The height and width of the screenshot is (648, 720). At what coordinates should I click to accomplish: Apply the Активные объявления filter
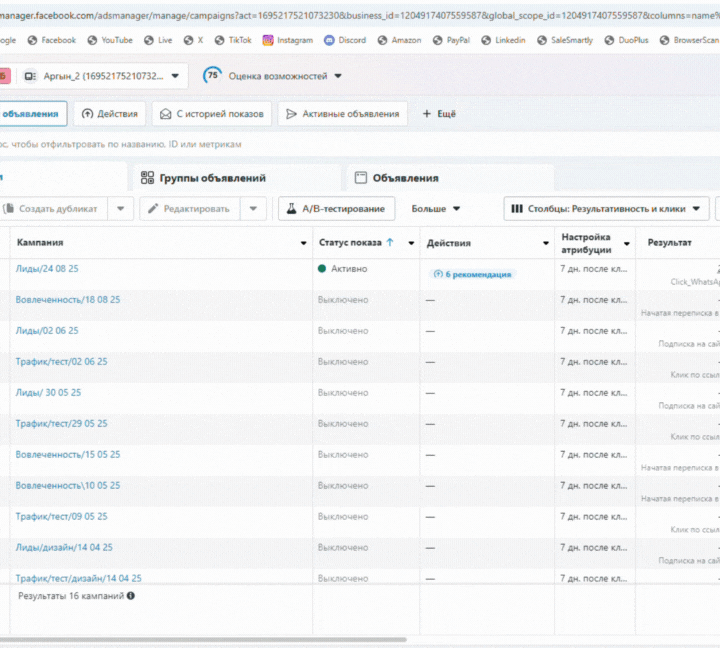click(342, 114)
